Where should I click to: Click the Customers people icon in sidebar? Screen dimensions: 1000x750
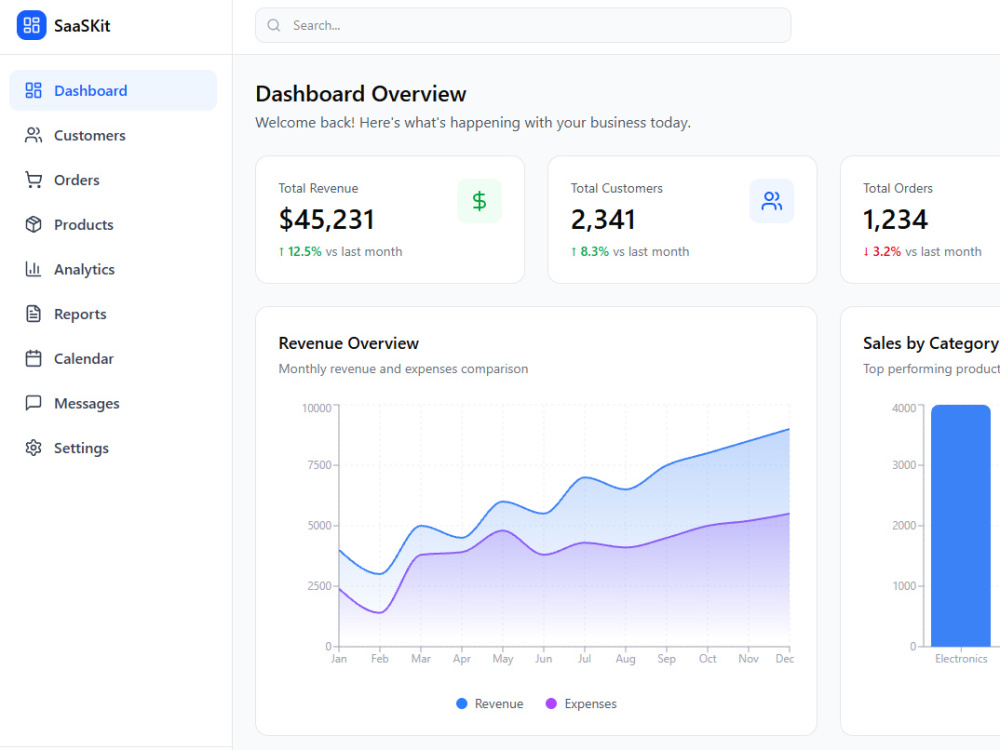pyautogui.click(x=33, y=135)
